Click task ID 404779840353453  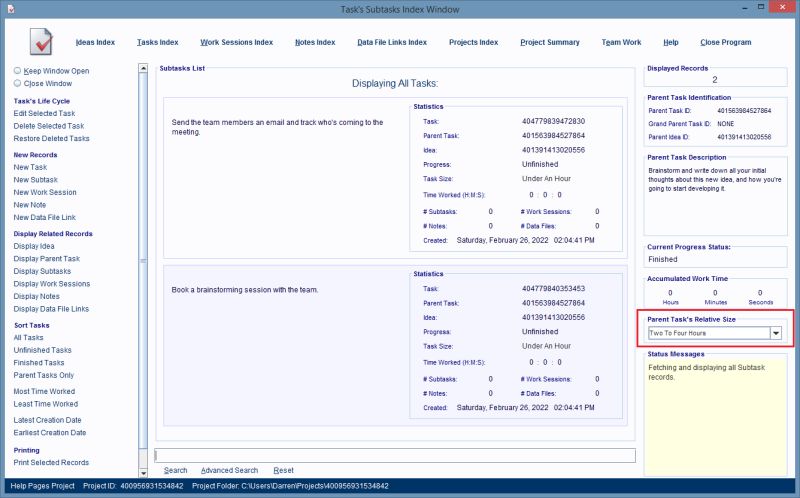(x=553, y=289)
